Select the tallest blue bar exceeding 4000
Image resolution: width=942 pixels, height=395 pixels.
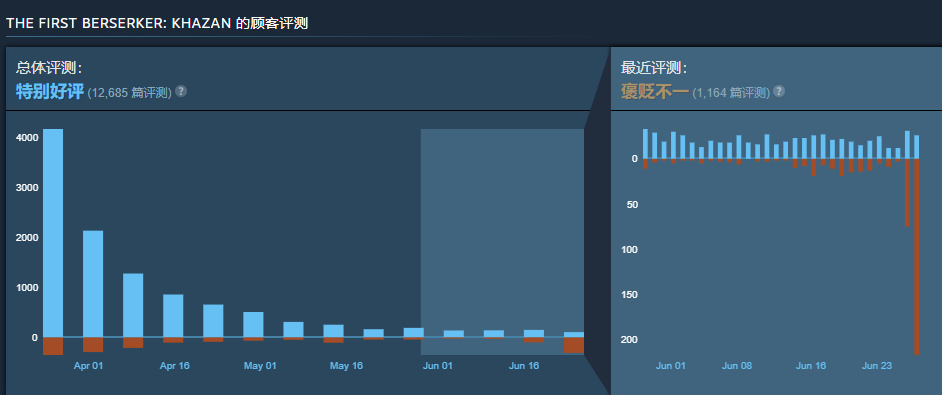tap(53, 233)
